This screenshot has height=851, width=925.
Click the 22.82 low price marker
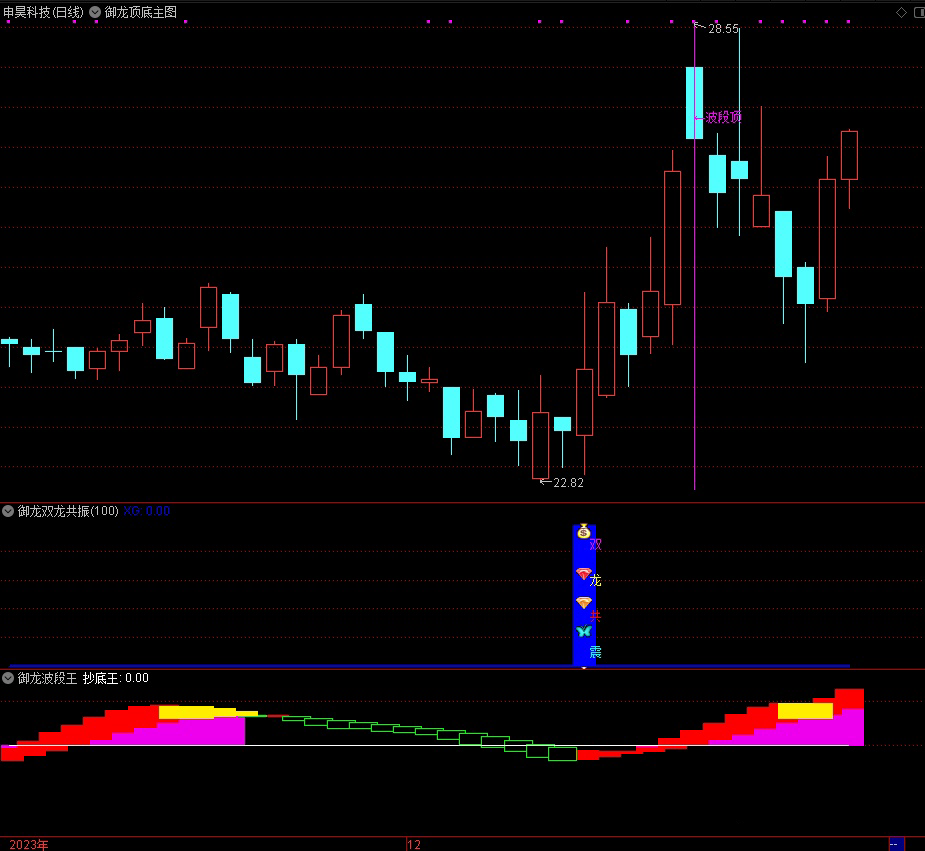[x=567, y=482]
